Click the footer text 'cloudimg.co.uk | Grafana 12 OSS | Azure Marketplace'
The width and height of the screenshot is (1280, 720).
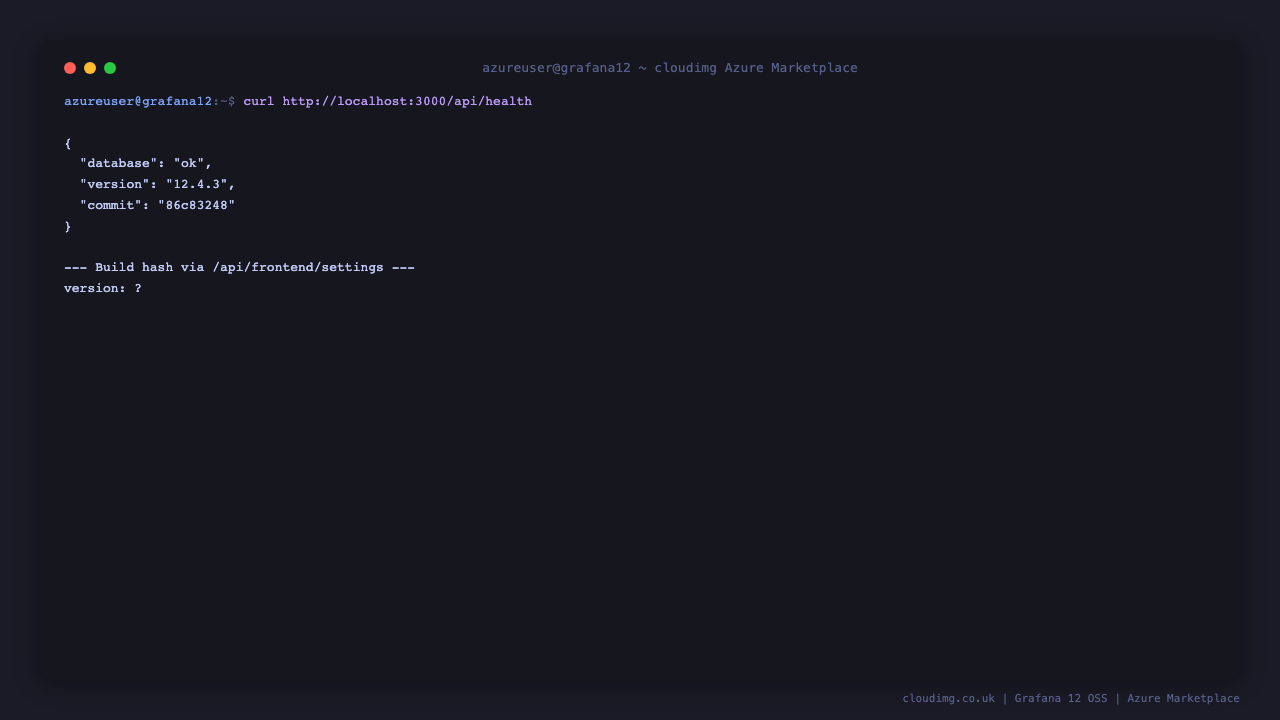[x=1071, y=698]
